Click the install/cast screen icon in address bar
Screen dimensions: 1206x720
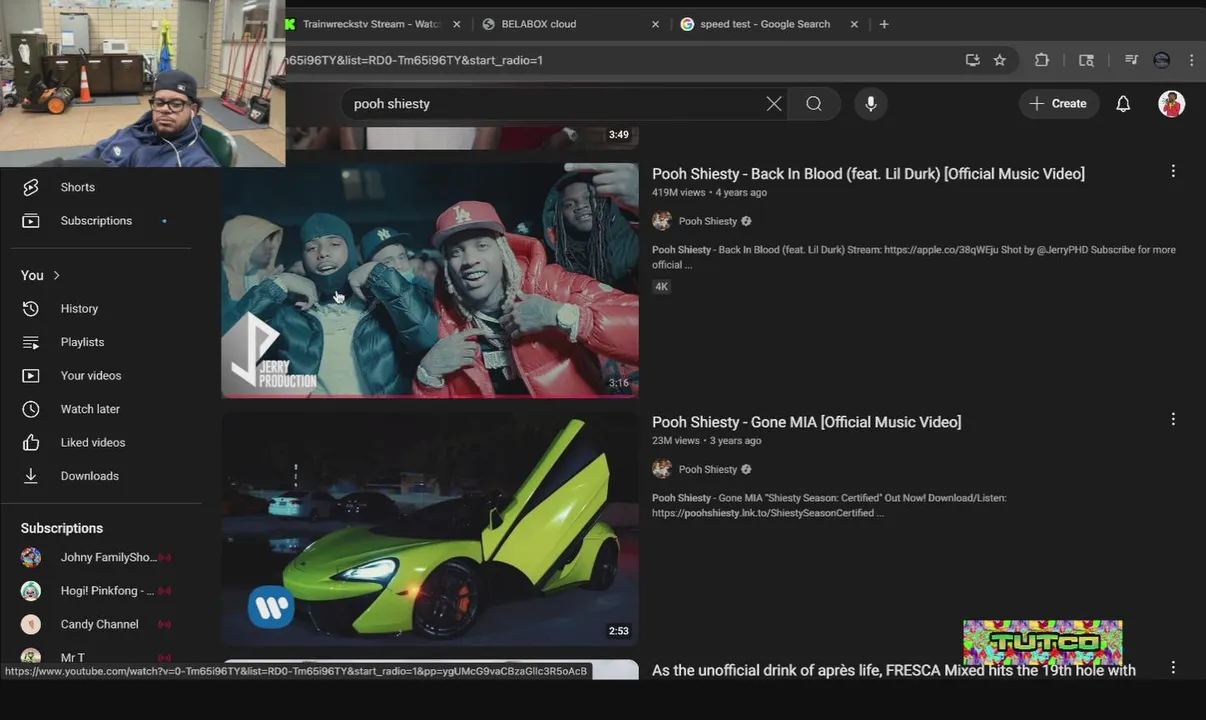click(x=972, y=60)
